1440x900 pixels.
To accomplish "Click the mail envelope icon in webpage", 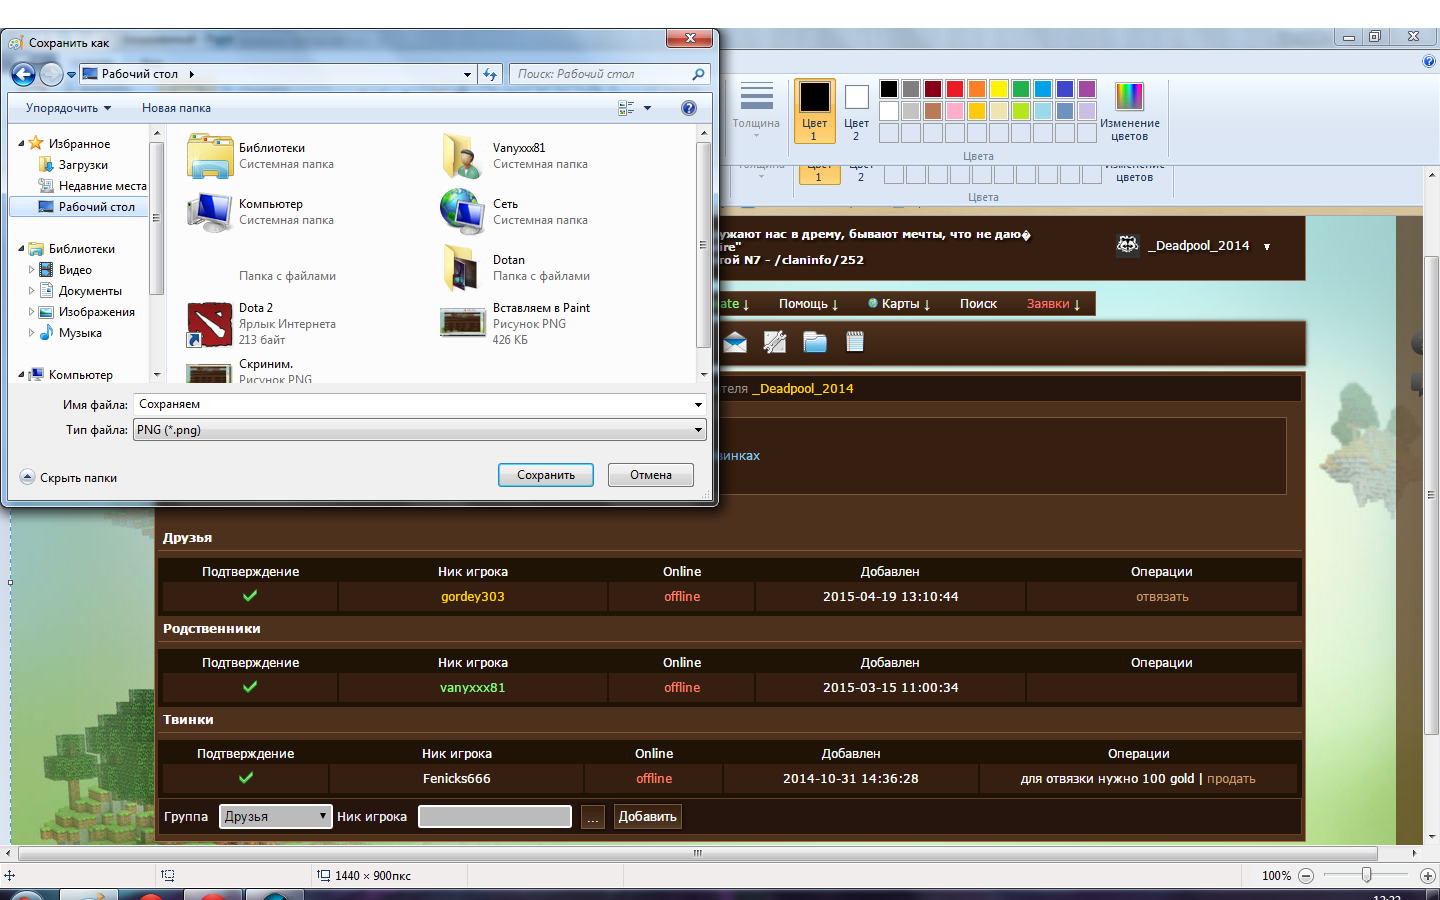I will pyautogui.click(x=735, y=343).
